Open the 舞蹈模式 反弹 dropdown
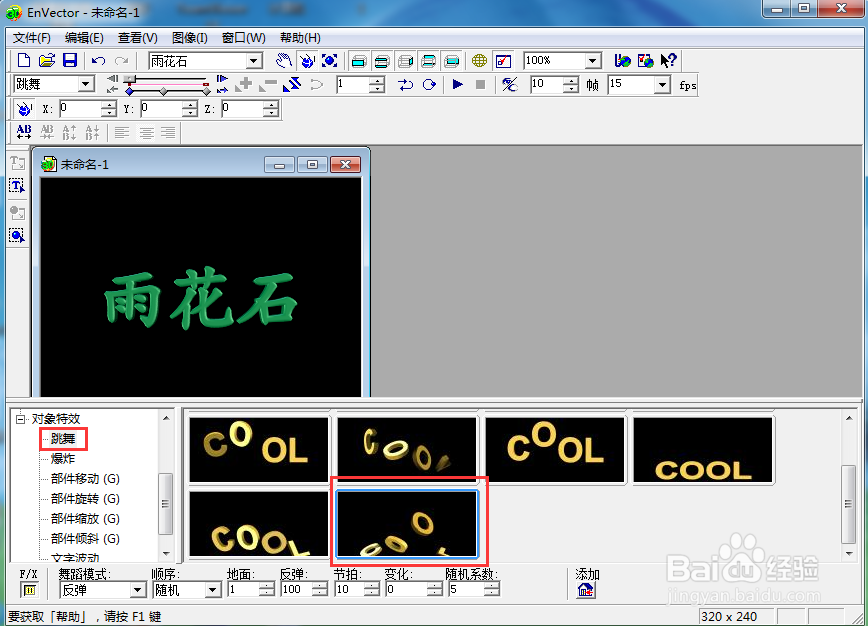The height and width of the screenshot is (626, 868). point(138,590)
